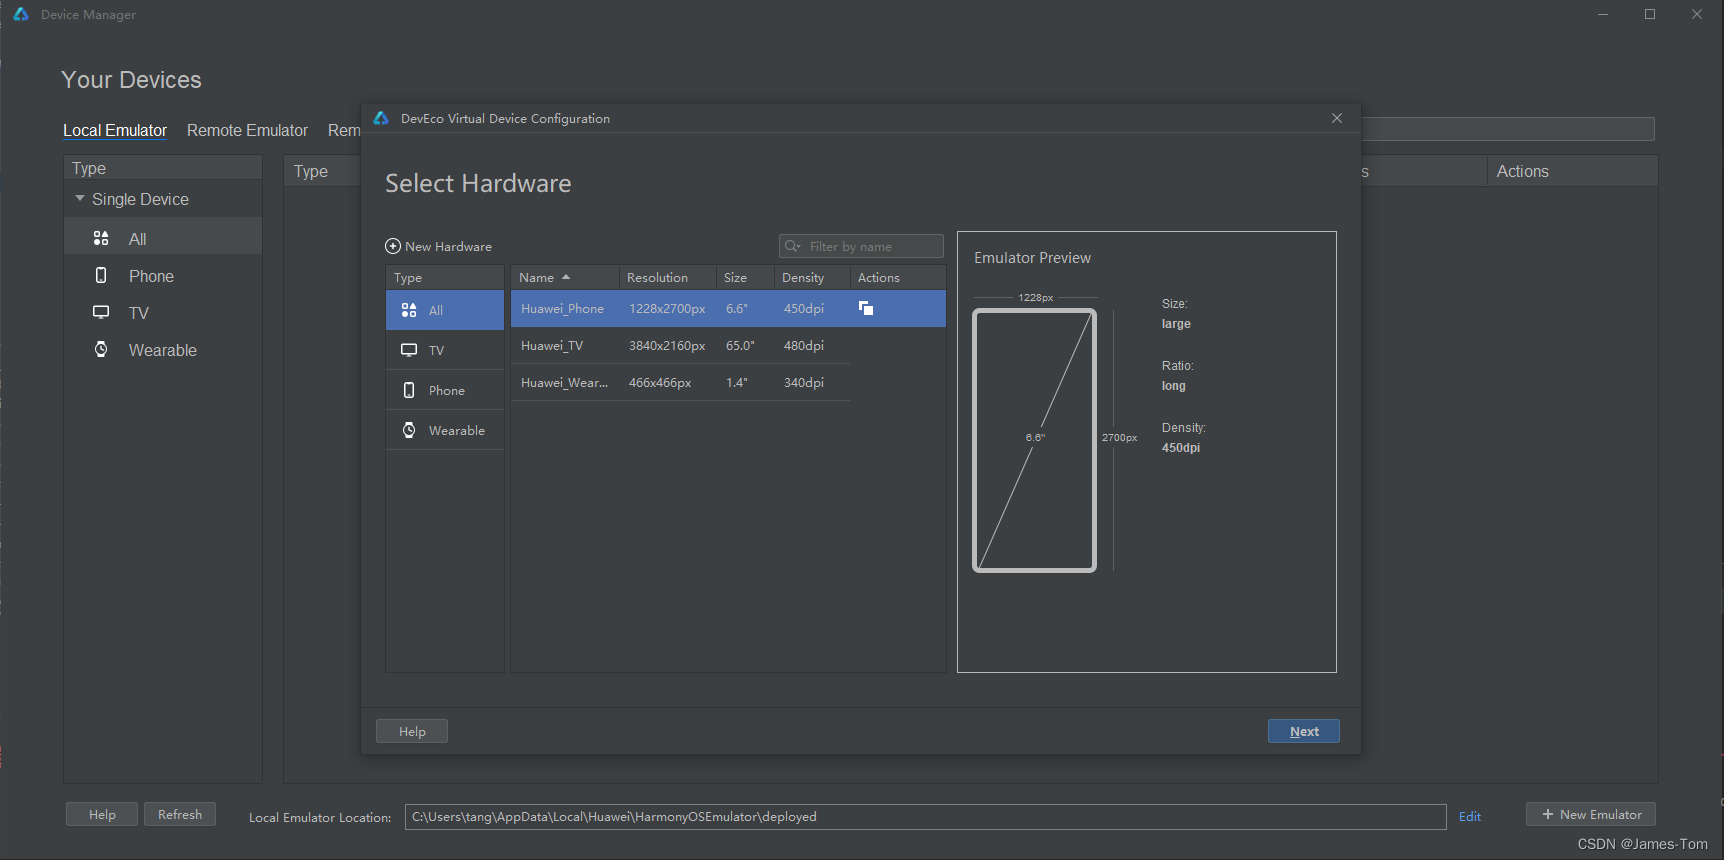The image size is (1724, 860).
Task: Click the phone outline in Emulator Preview
Action: point(1034,440)
